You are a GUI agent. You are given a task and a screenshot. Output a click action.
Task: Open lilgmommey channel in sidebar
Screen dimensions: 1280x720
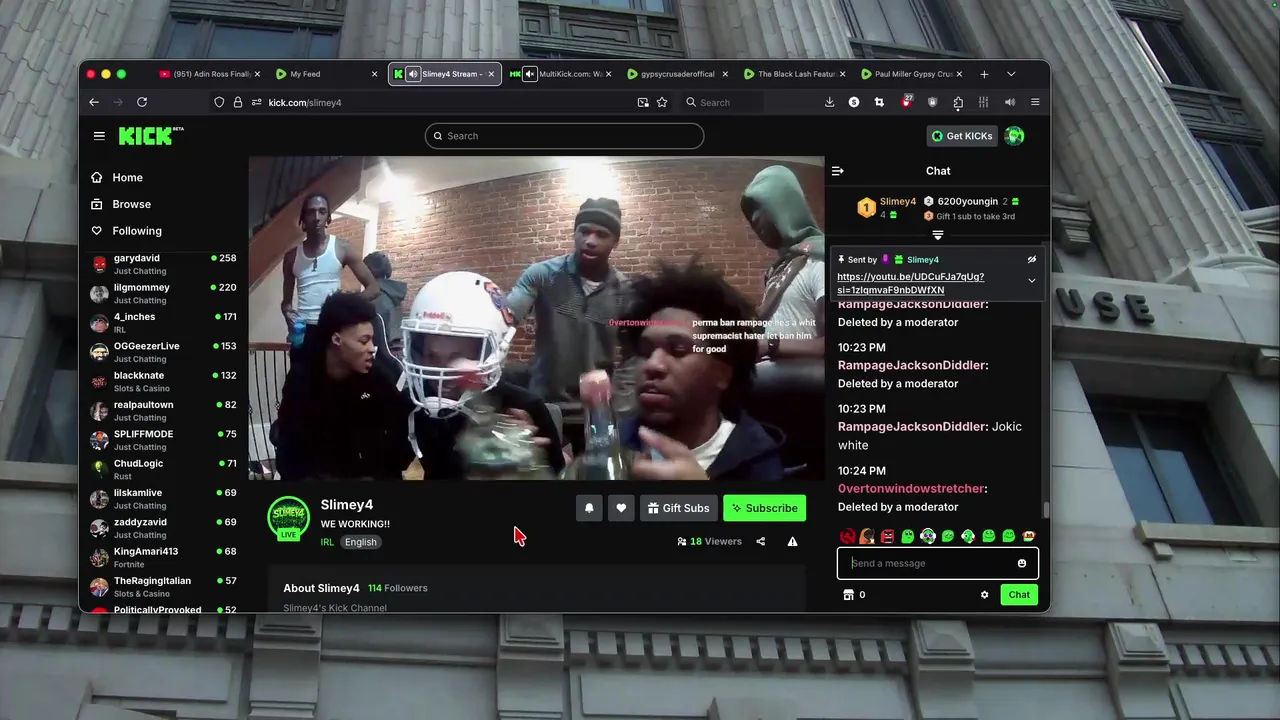164,293
